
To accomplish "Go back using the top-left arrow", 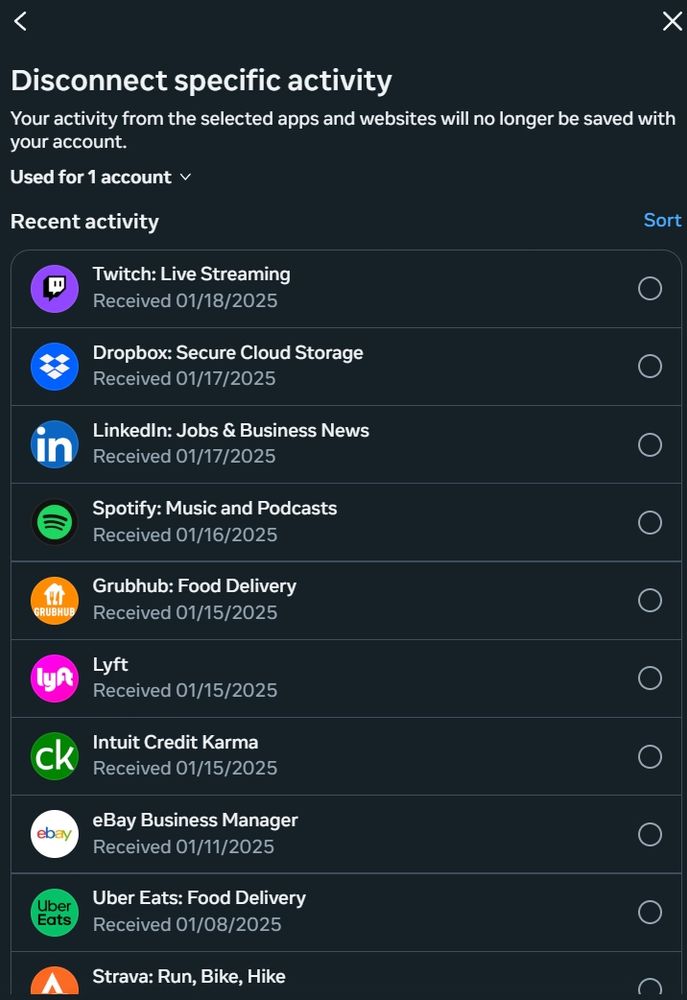I will tap(21, 21).
